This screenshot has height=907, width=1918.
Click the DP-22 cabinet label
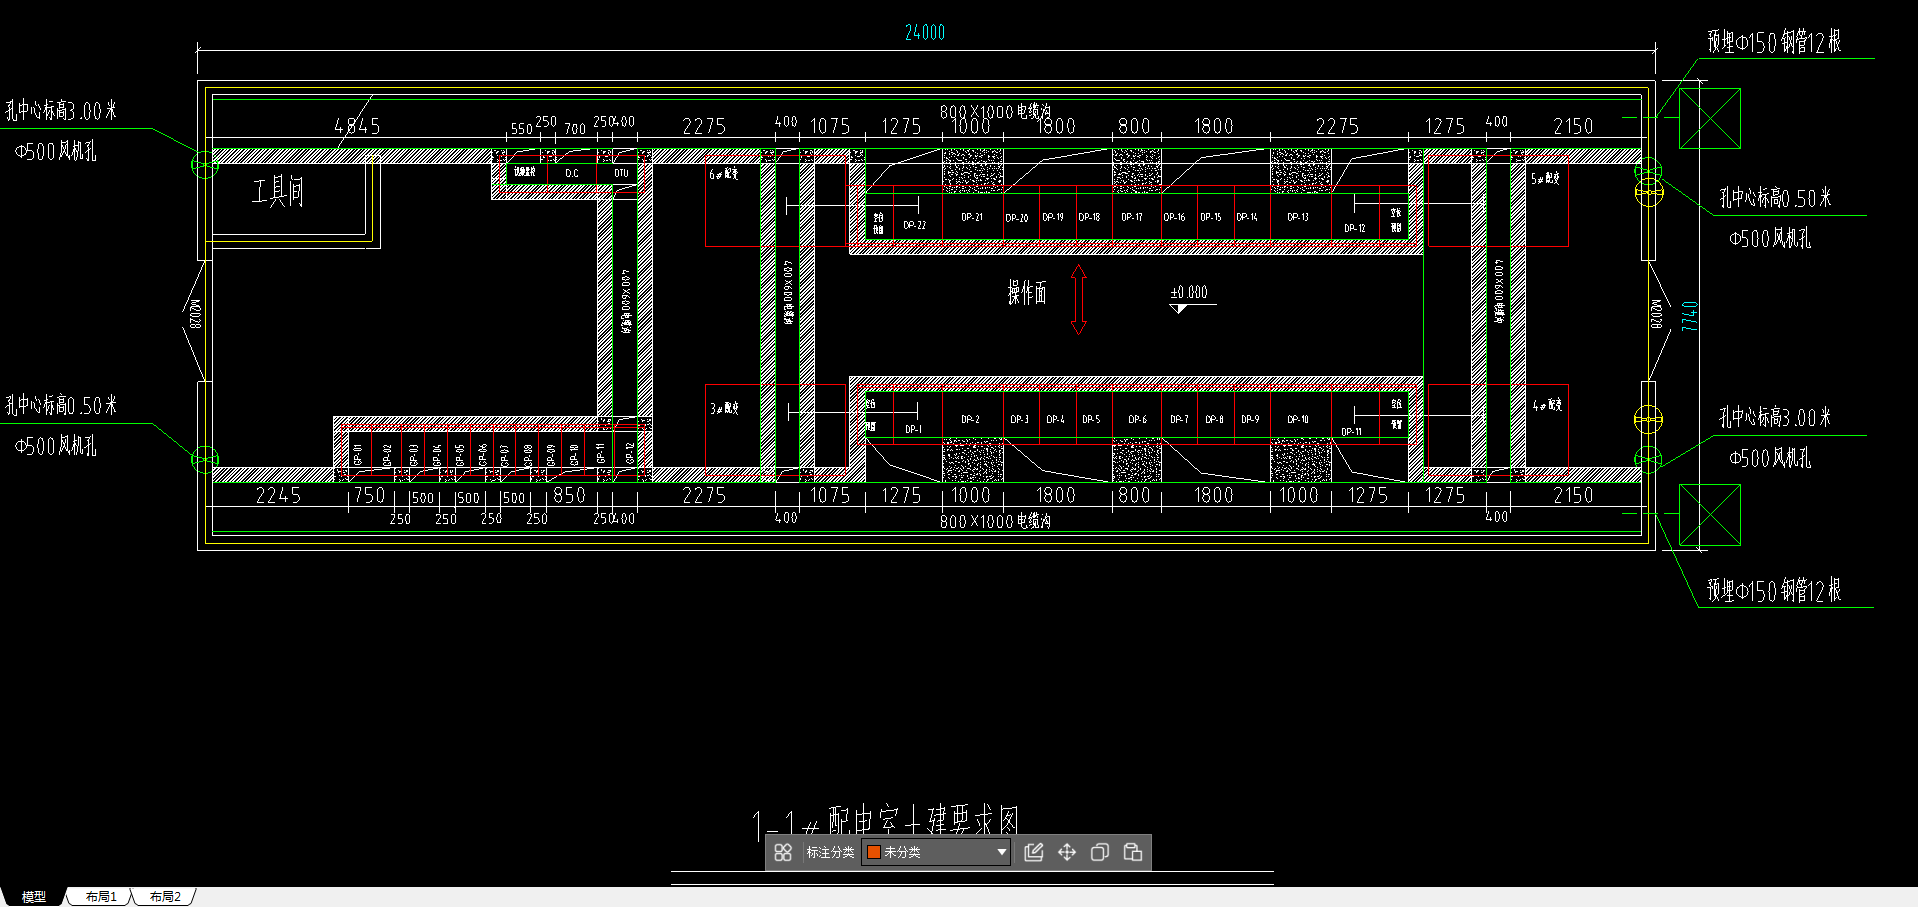point(915,225)
